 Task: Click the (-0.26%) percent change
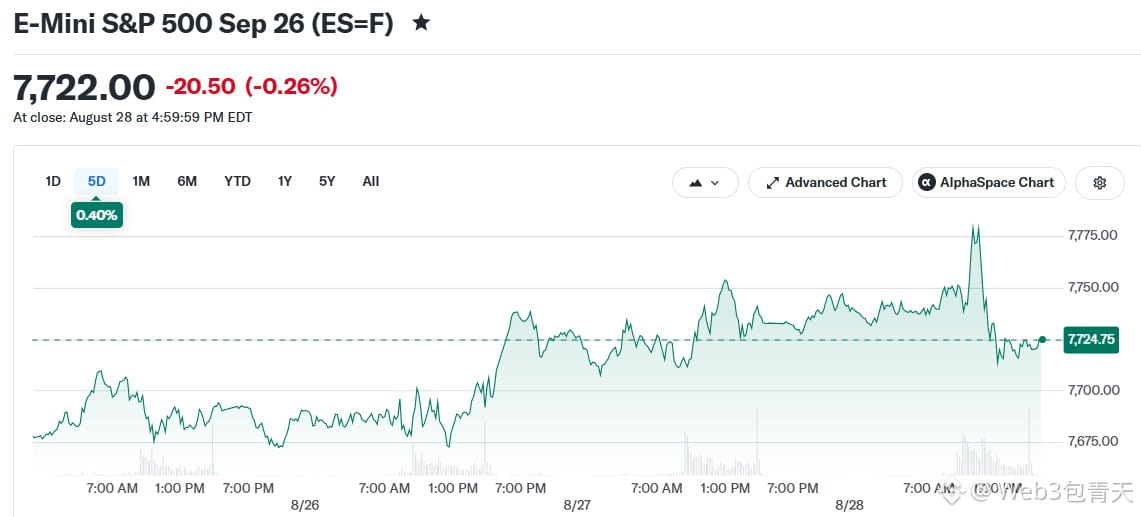291,87
